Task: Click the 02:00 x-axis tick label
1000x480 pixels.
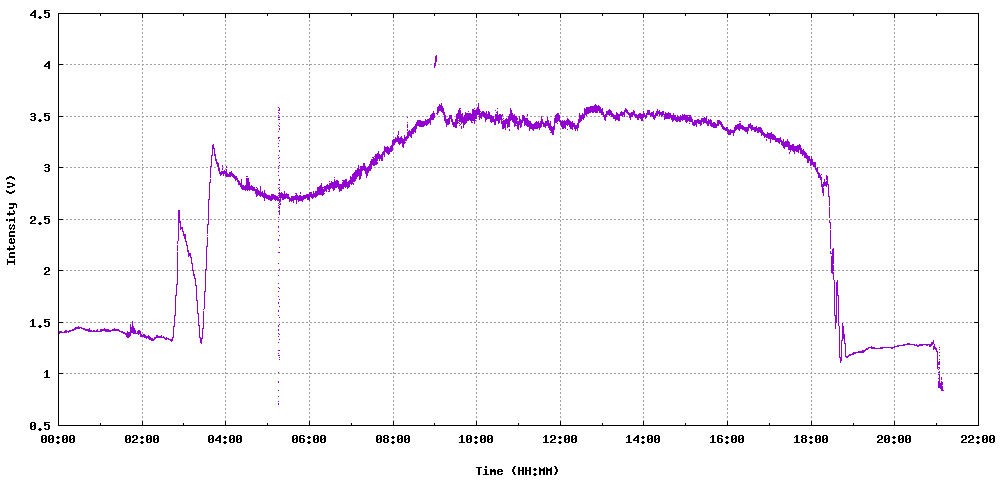Action: pos(142,439)
